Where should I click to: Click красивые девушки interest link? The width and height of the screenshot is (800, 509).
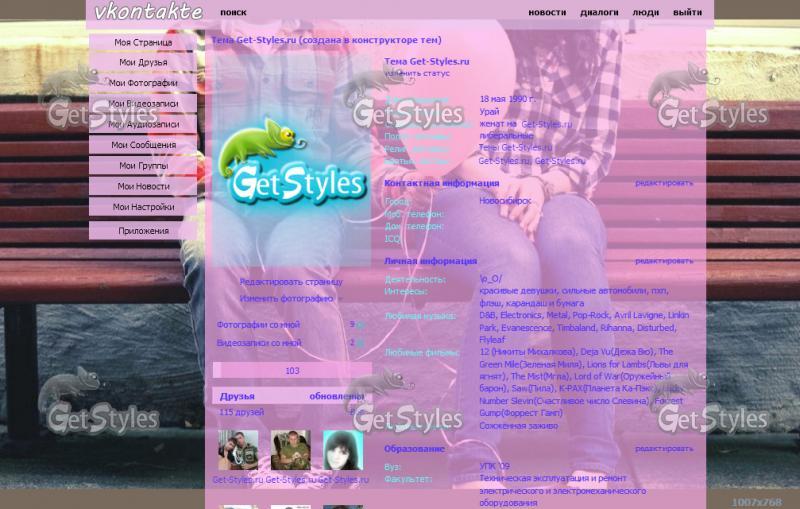[518, 291]
